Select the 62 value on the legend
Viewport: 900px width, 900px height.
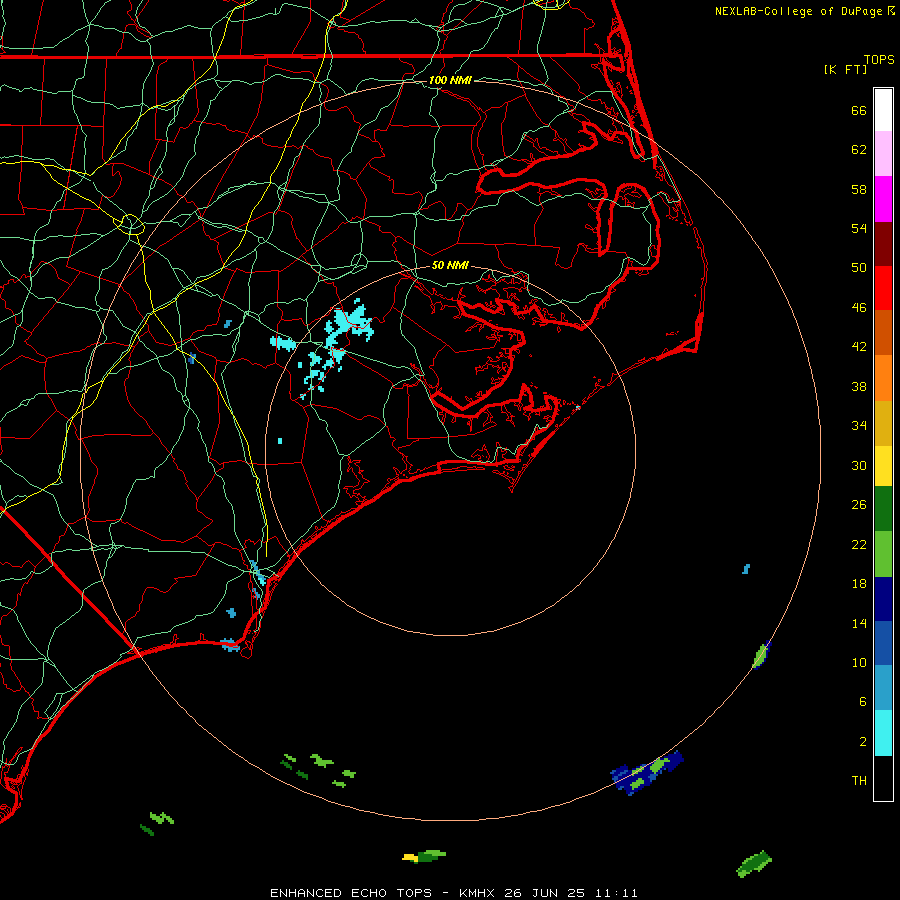point(859,150)
